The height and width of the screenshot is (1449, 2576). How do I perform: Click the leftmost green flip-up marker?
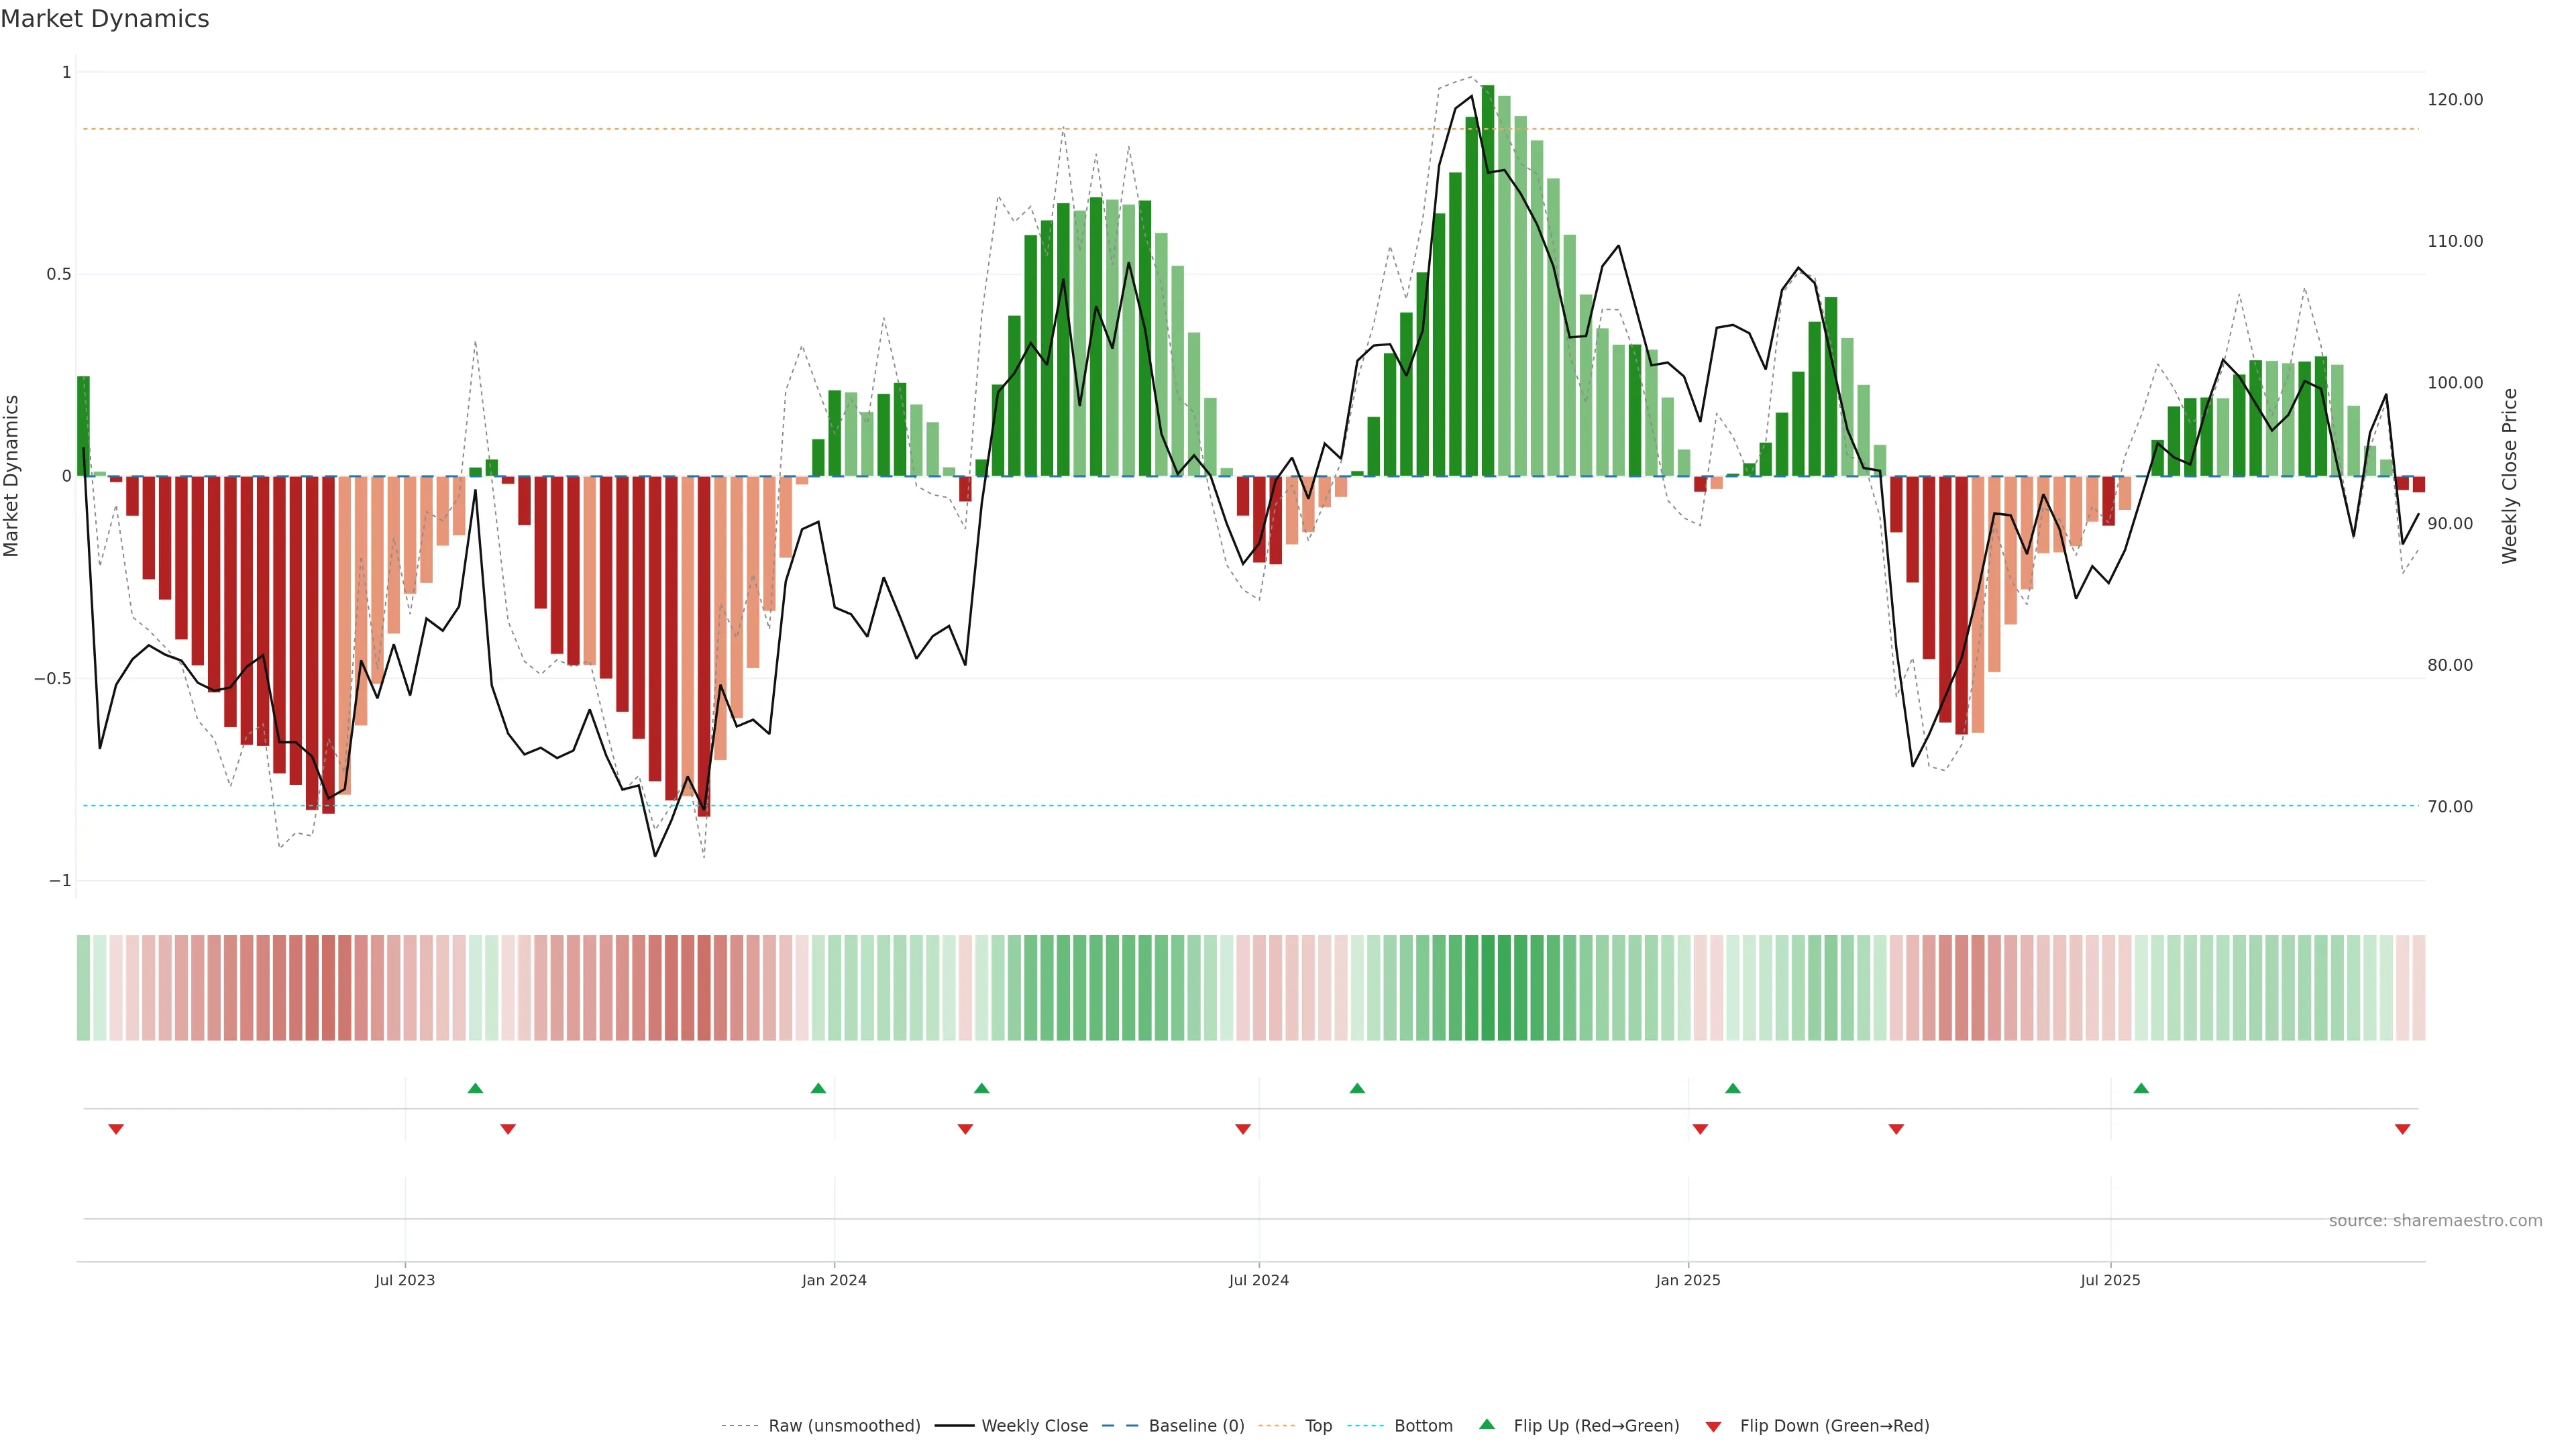pyautogui.click(x=475, y=1088)
